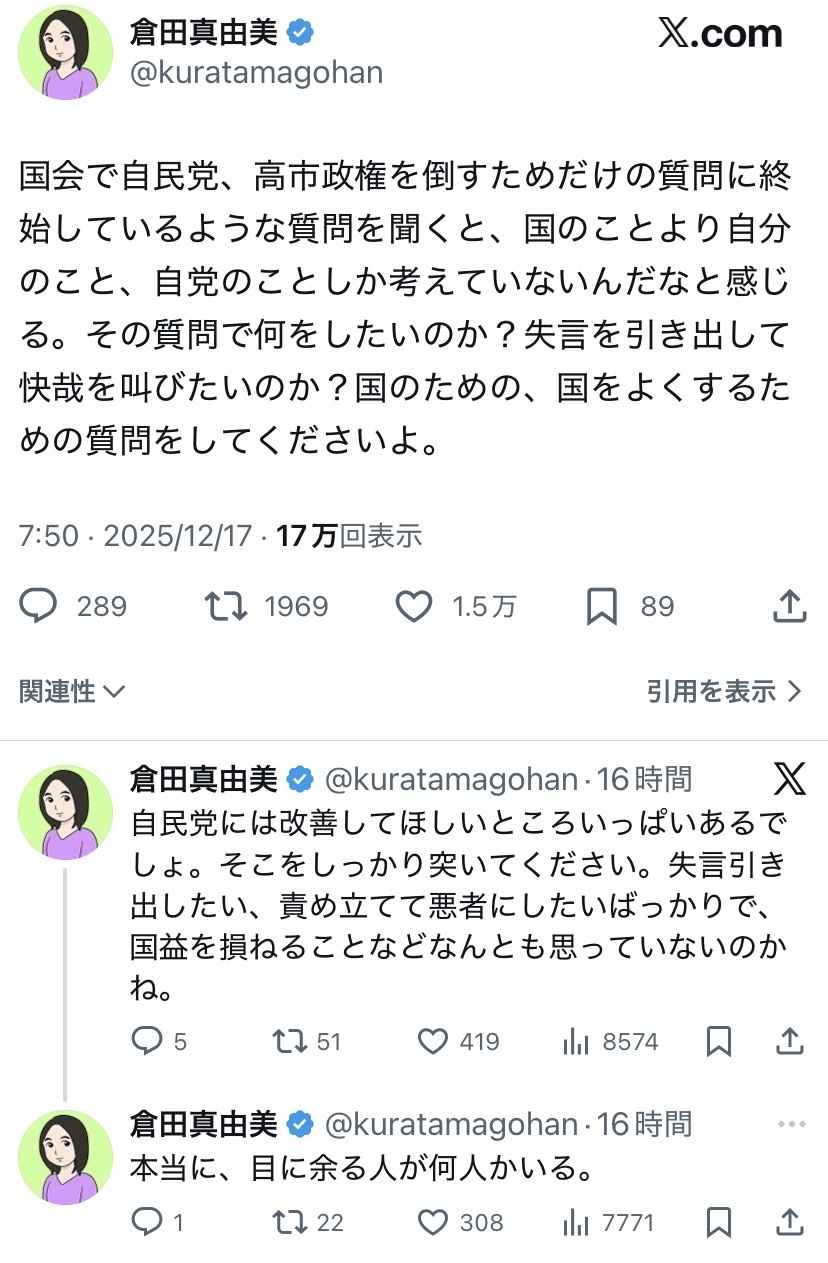
Task: Click the X logo on the second post
Action: click(790, 778)
